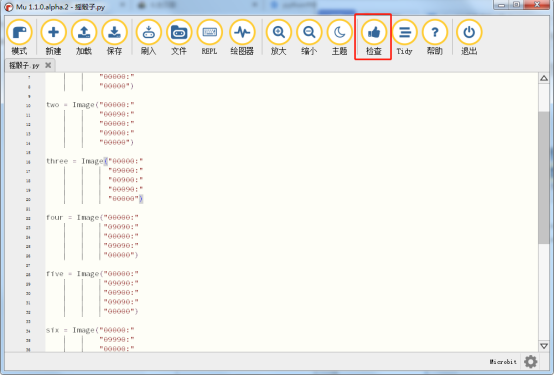The image size is (554, 376).
Task: Open the 绘图器 plotter
Action: [x=242, y=37]
